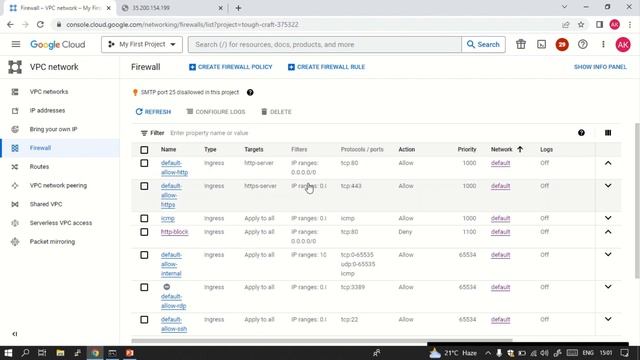
Task: Open the AK account avatar in Google Cloud header
Action: (623, 44)
